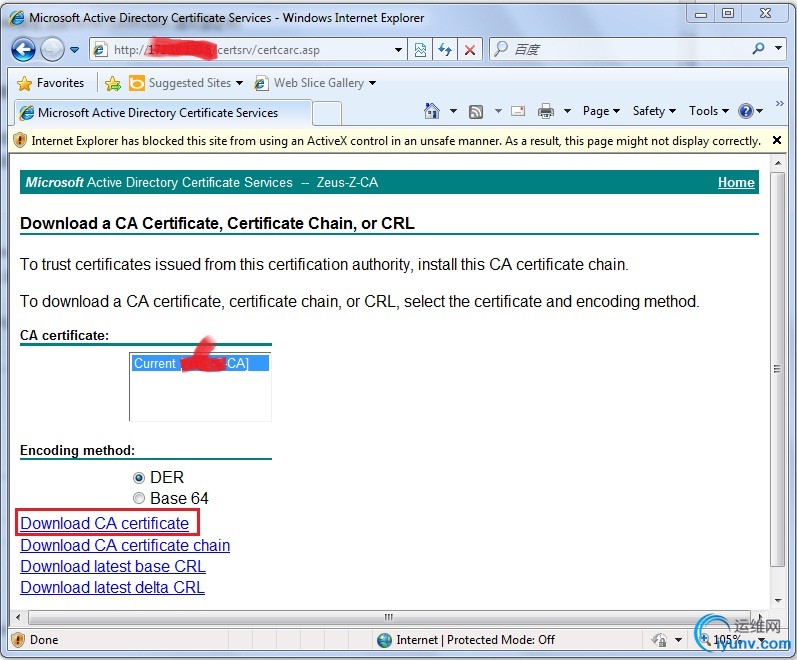Click Download latest delta CRL link
This screenshot has height=660, width=797.
(x=112, y=587)
